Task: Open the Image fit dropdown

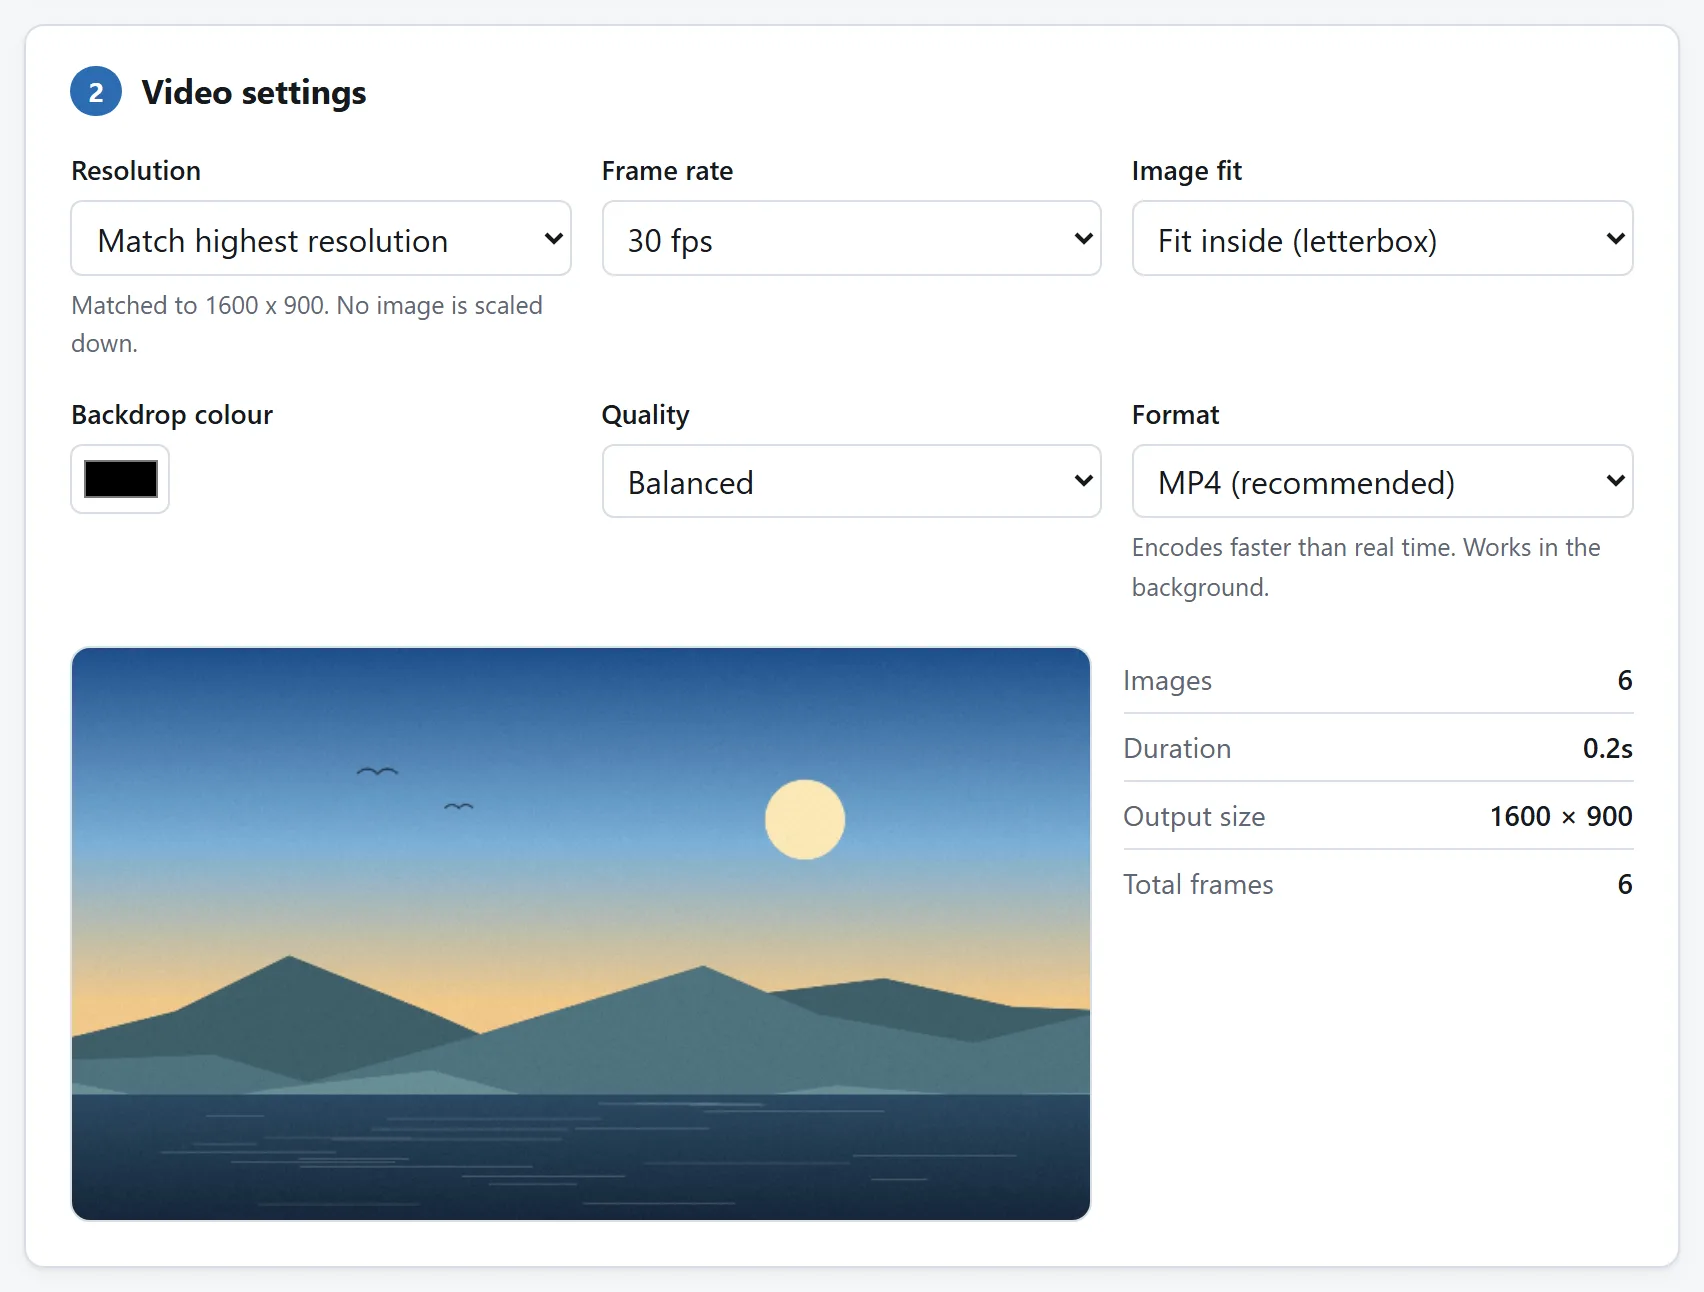Action: pyautogui.click(x=1382, y=239)
